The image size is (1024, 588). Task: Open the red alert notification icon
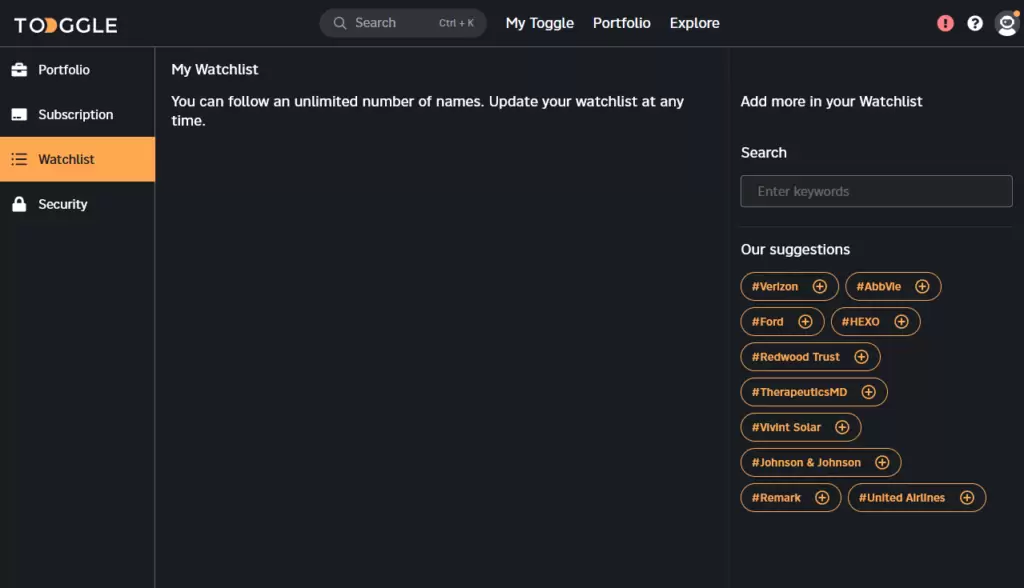(x=945, y=24)
